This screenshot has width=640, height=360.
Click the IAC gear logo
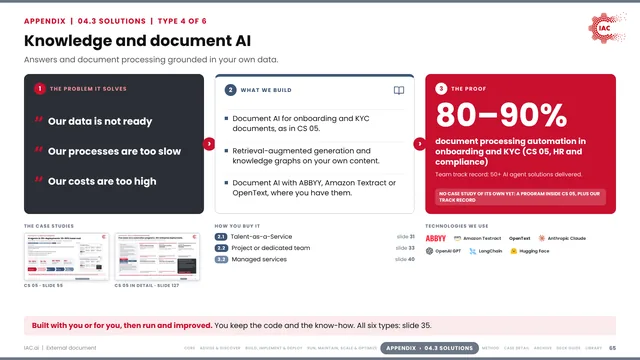pos(607,28)
